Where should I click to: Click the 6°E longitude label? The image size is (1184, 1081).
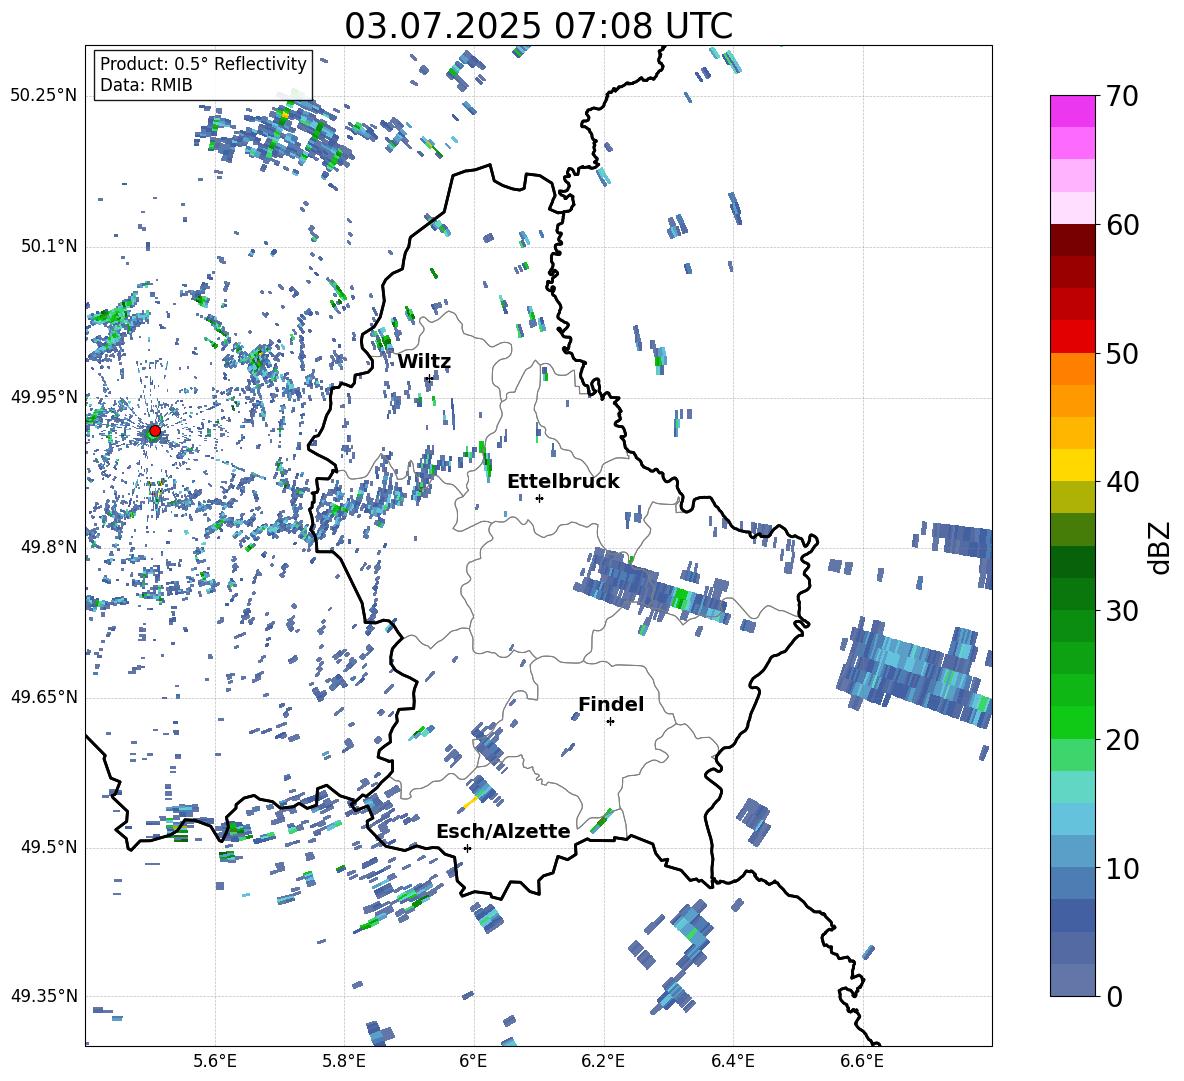pyautogui.click(x=473, y=1061)
